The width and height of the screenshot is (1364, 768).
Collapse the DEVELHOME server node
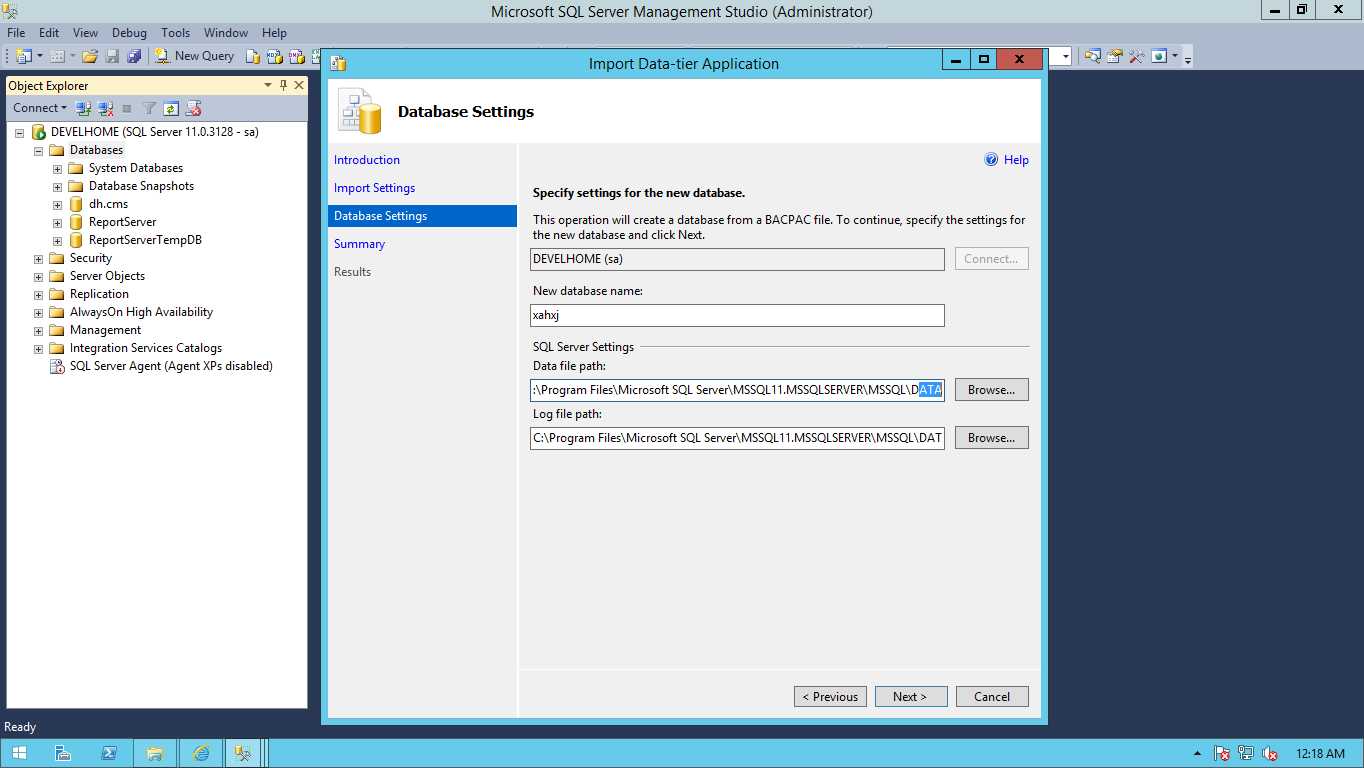coord(19,132)
